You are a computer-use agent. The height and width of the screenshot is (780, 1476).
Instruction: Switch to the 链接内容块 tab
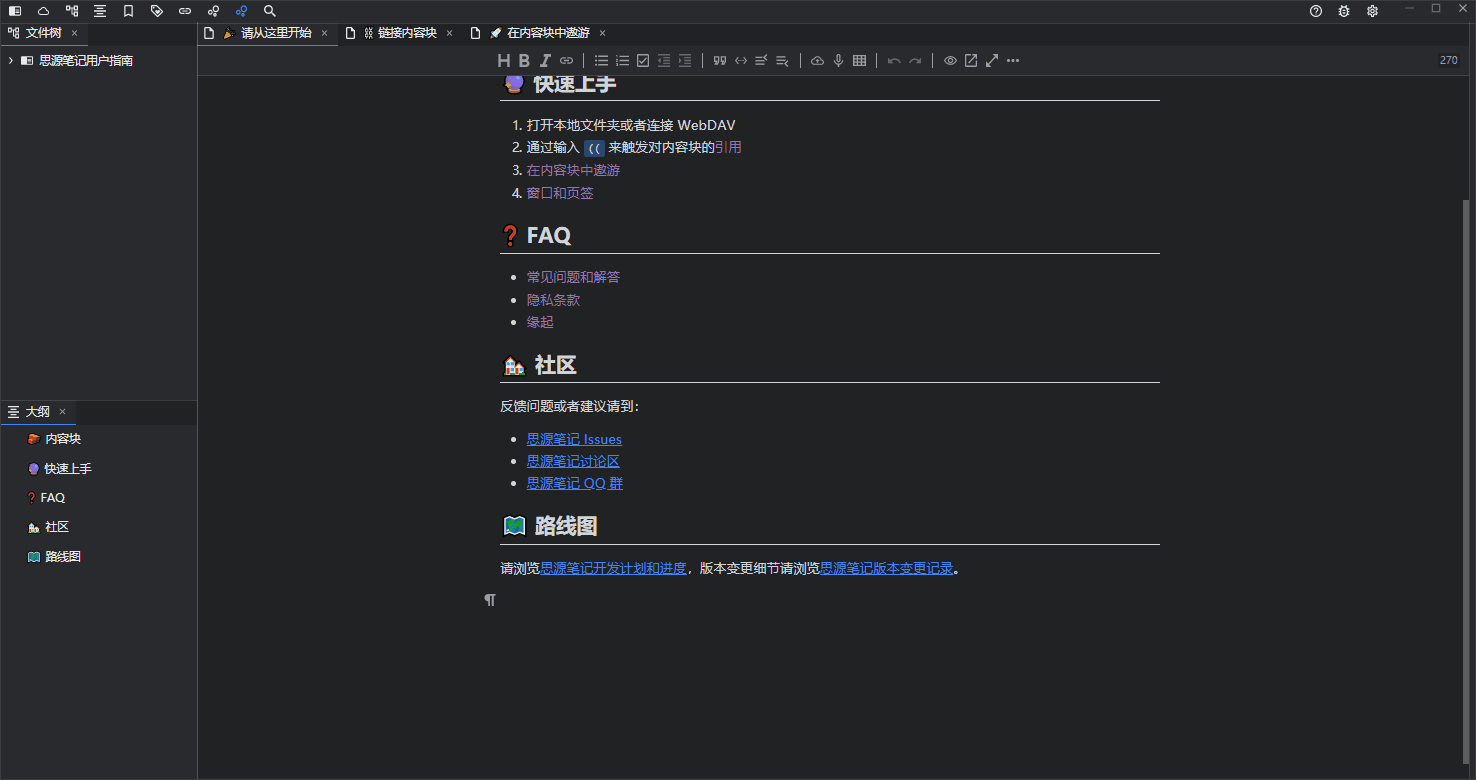coord(406,33)
